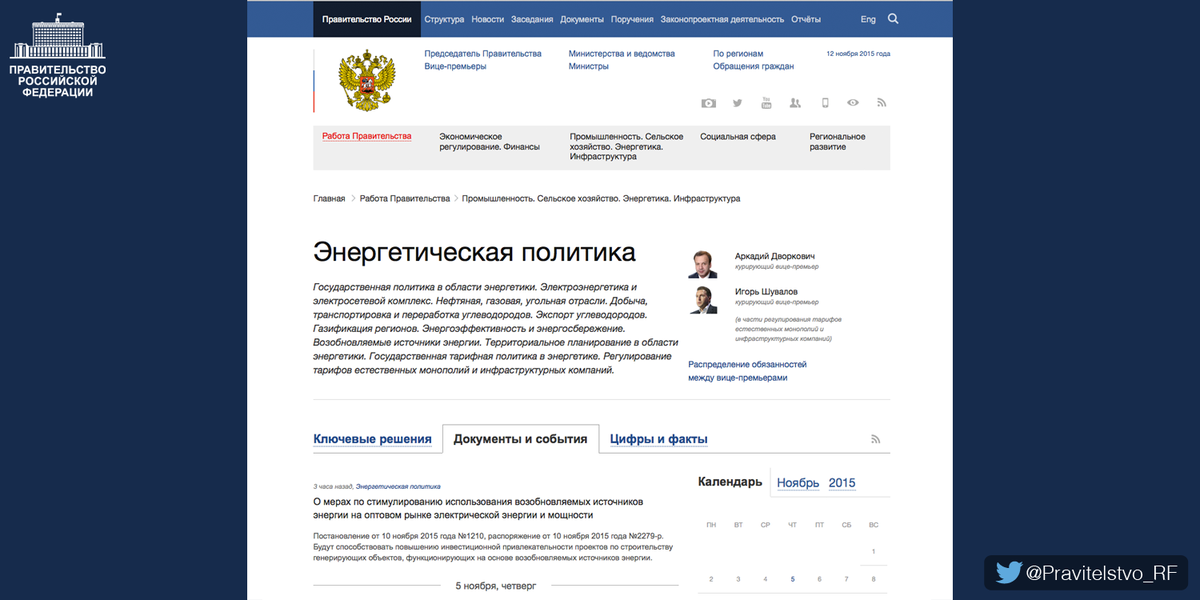Open the Поручения menu item
Screen dimensions: 1200x600
click(632, 19)
